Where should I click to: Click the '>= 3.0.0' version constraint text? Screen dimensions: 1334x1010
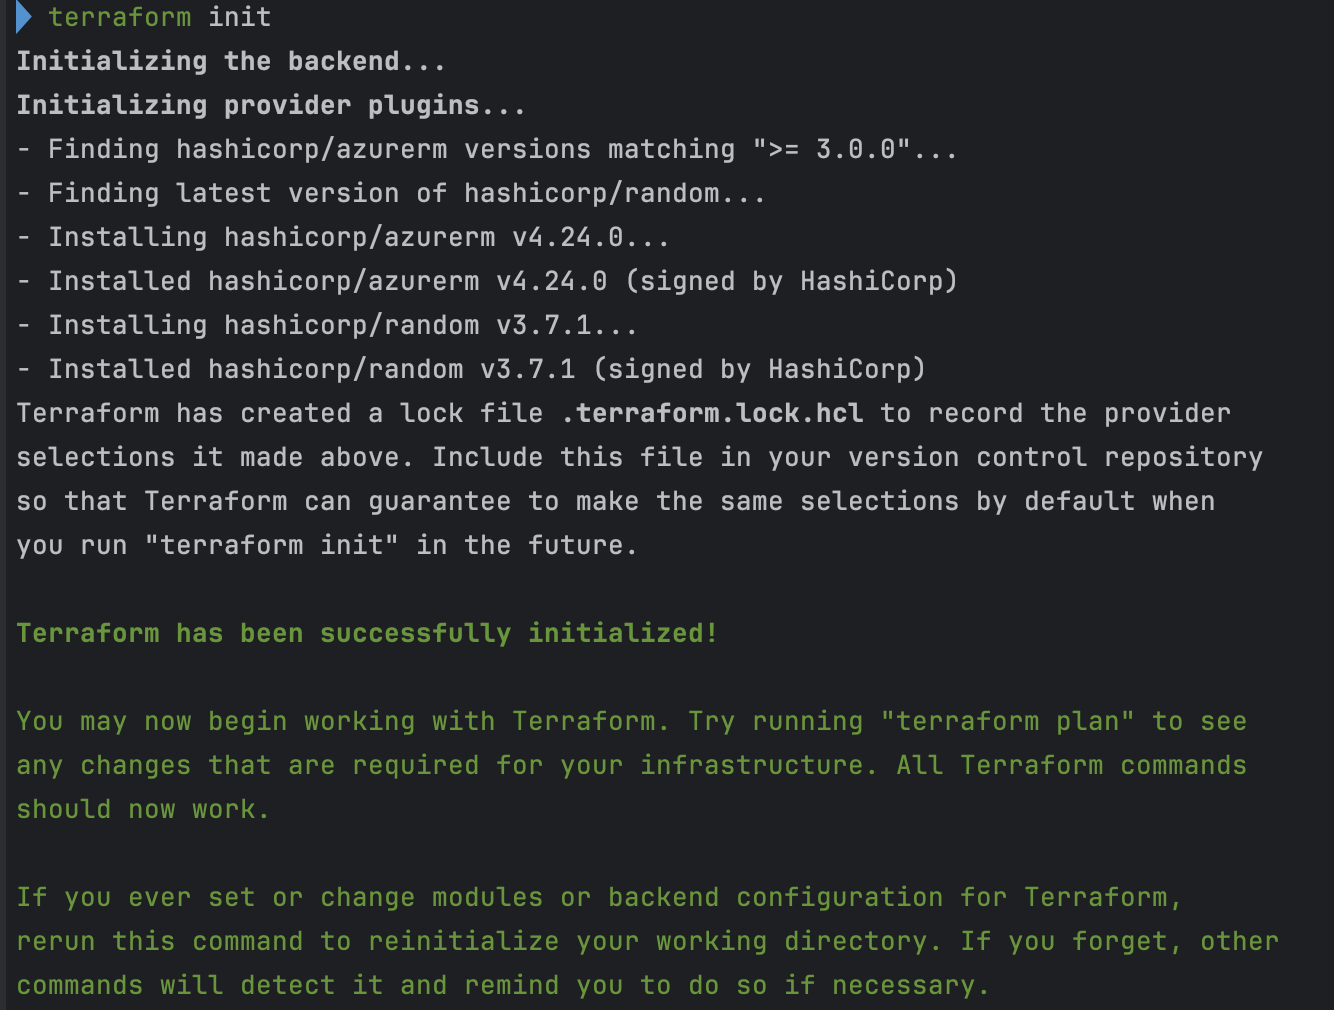tap(831, 149)
